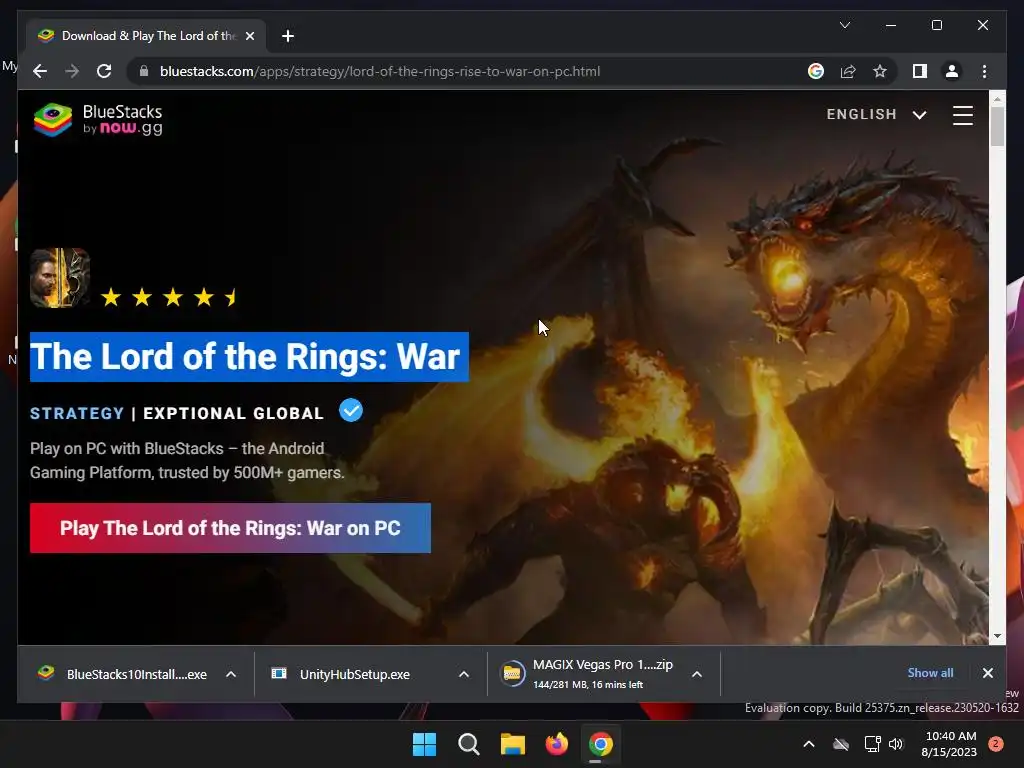The width and height of the screenshot is (1024, 768).
Task: Click the scrollbar down arrow
Action: [997, 636]
